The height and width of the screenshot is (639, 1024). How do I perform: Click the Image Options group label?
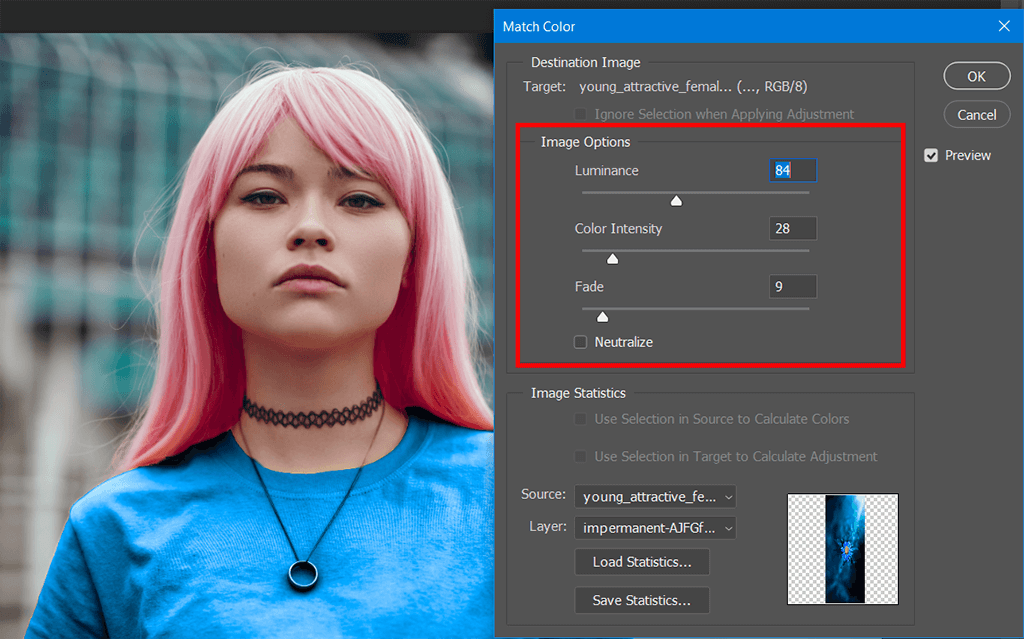click(x=586, y=142)
